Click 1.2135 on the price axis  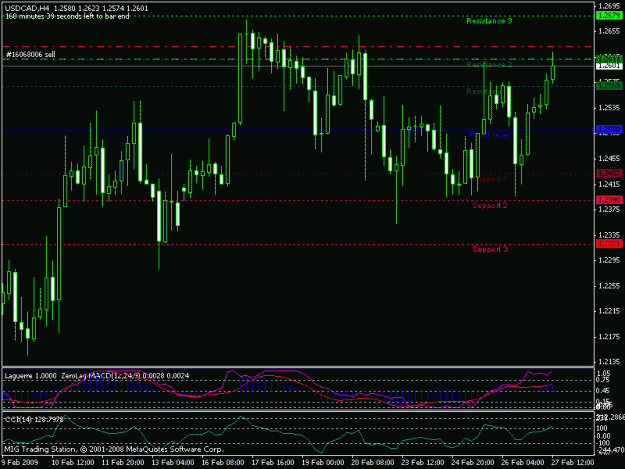(x=609, y=362)
